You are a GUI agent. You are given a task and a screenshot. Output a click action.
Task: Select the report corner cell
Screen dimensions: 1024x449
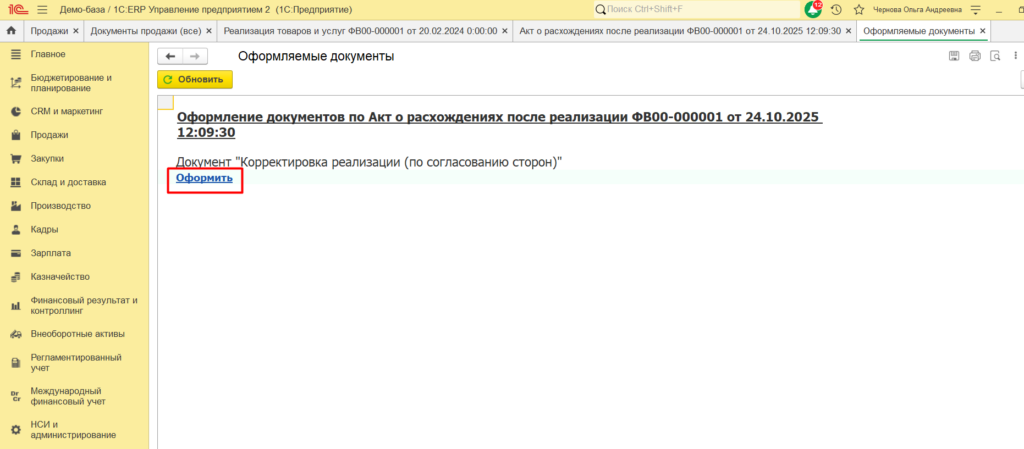click(166, 102)
